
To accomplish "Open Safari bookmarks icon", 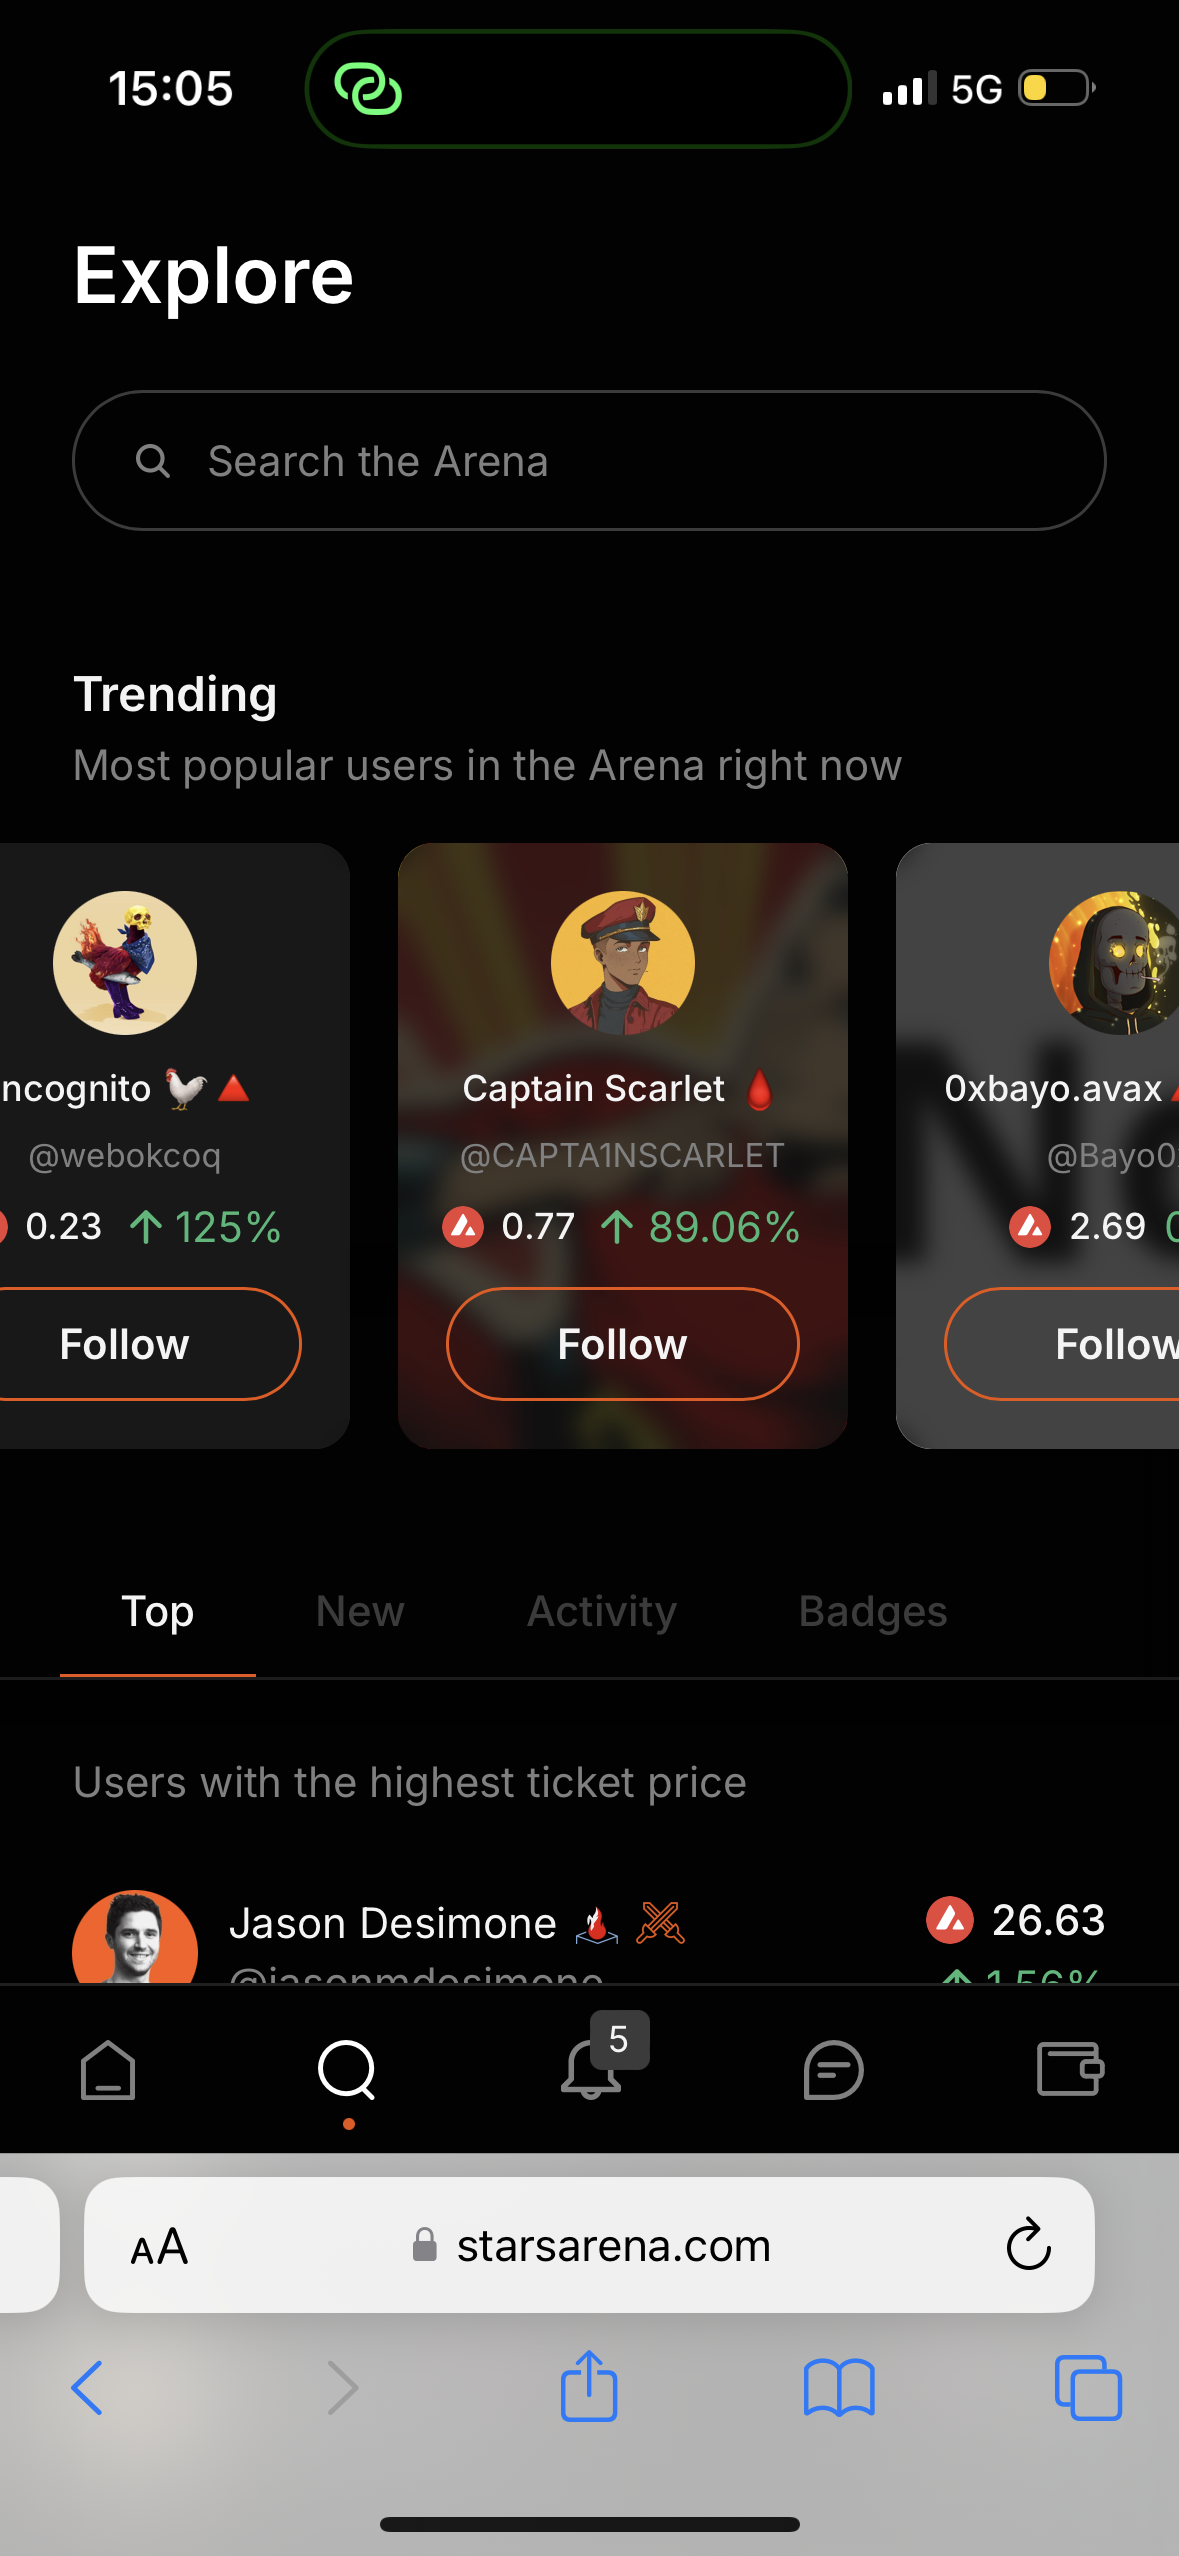I will 839,2388.
